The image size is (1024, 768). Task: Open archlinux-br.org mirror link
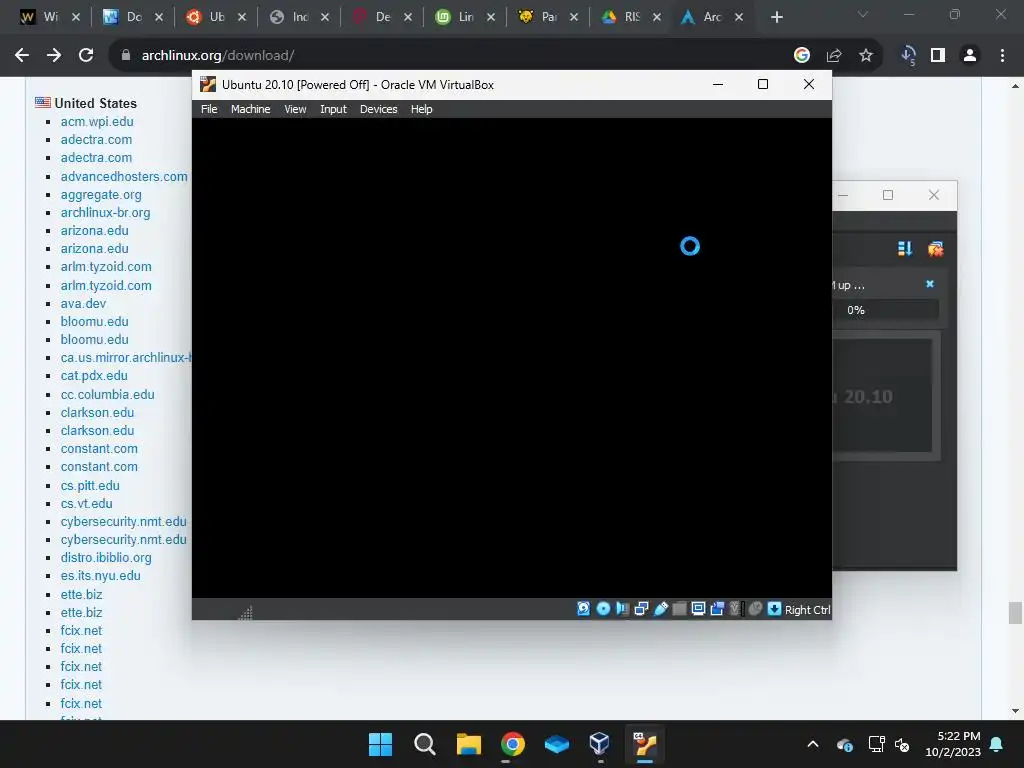(x=105, y=213)
